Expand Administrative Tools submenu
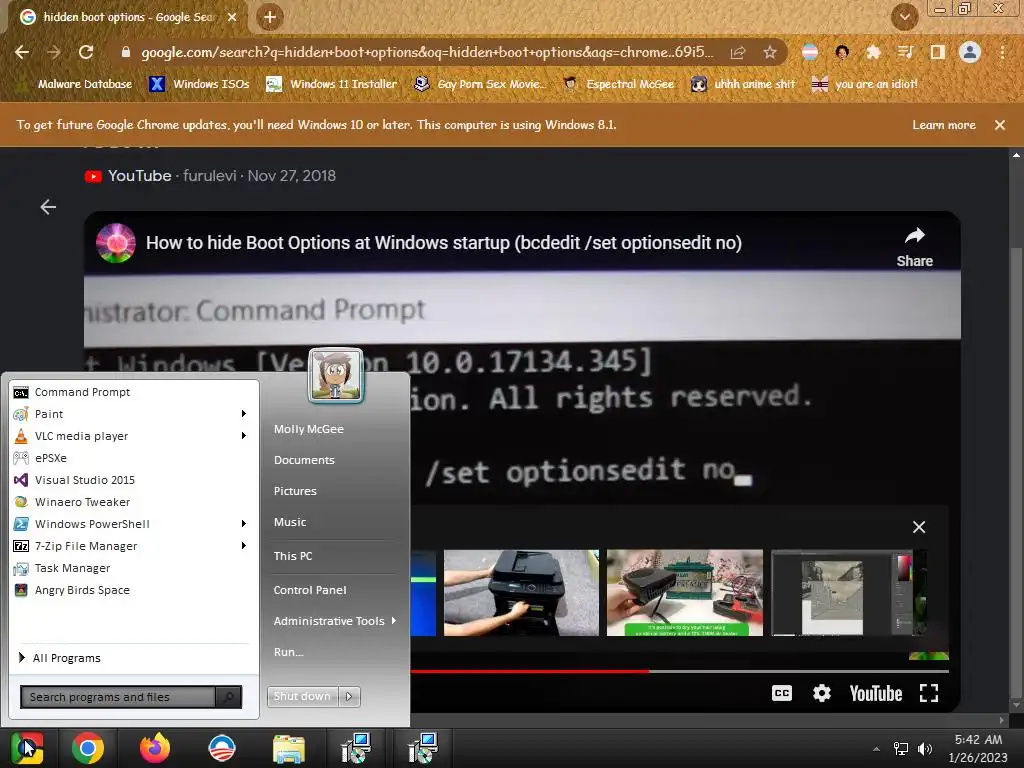This screenshot has width=1024, height=768. [x=334, y=621]
